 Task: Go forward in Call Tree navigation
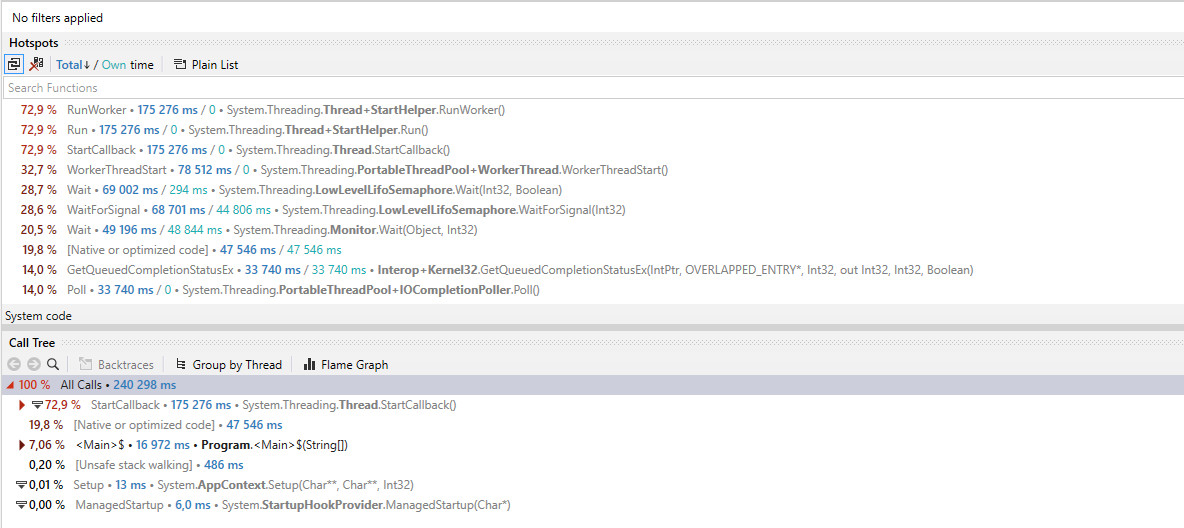[x=33, y=364]
